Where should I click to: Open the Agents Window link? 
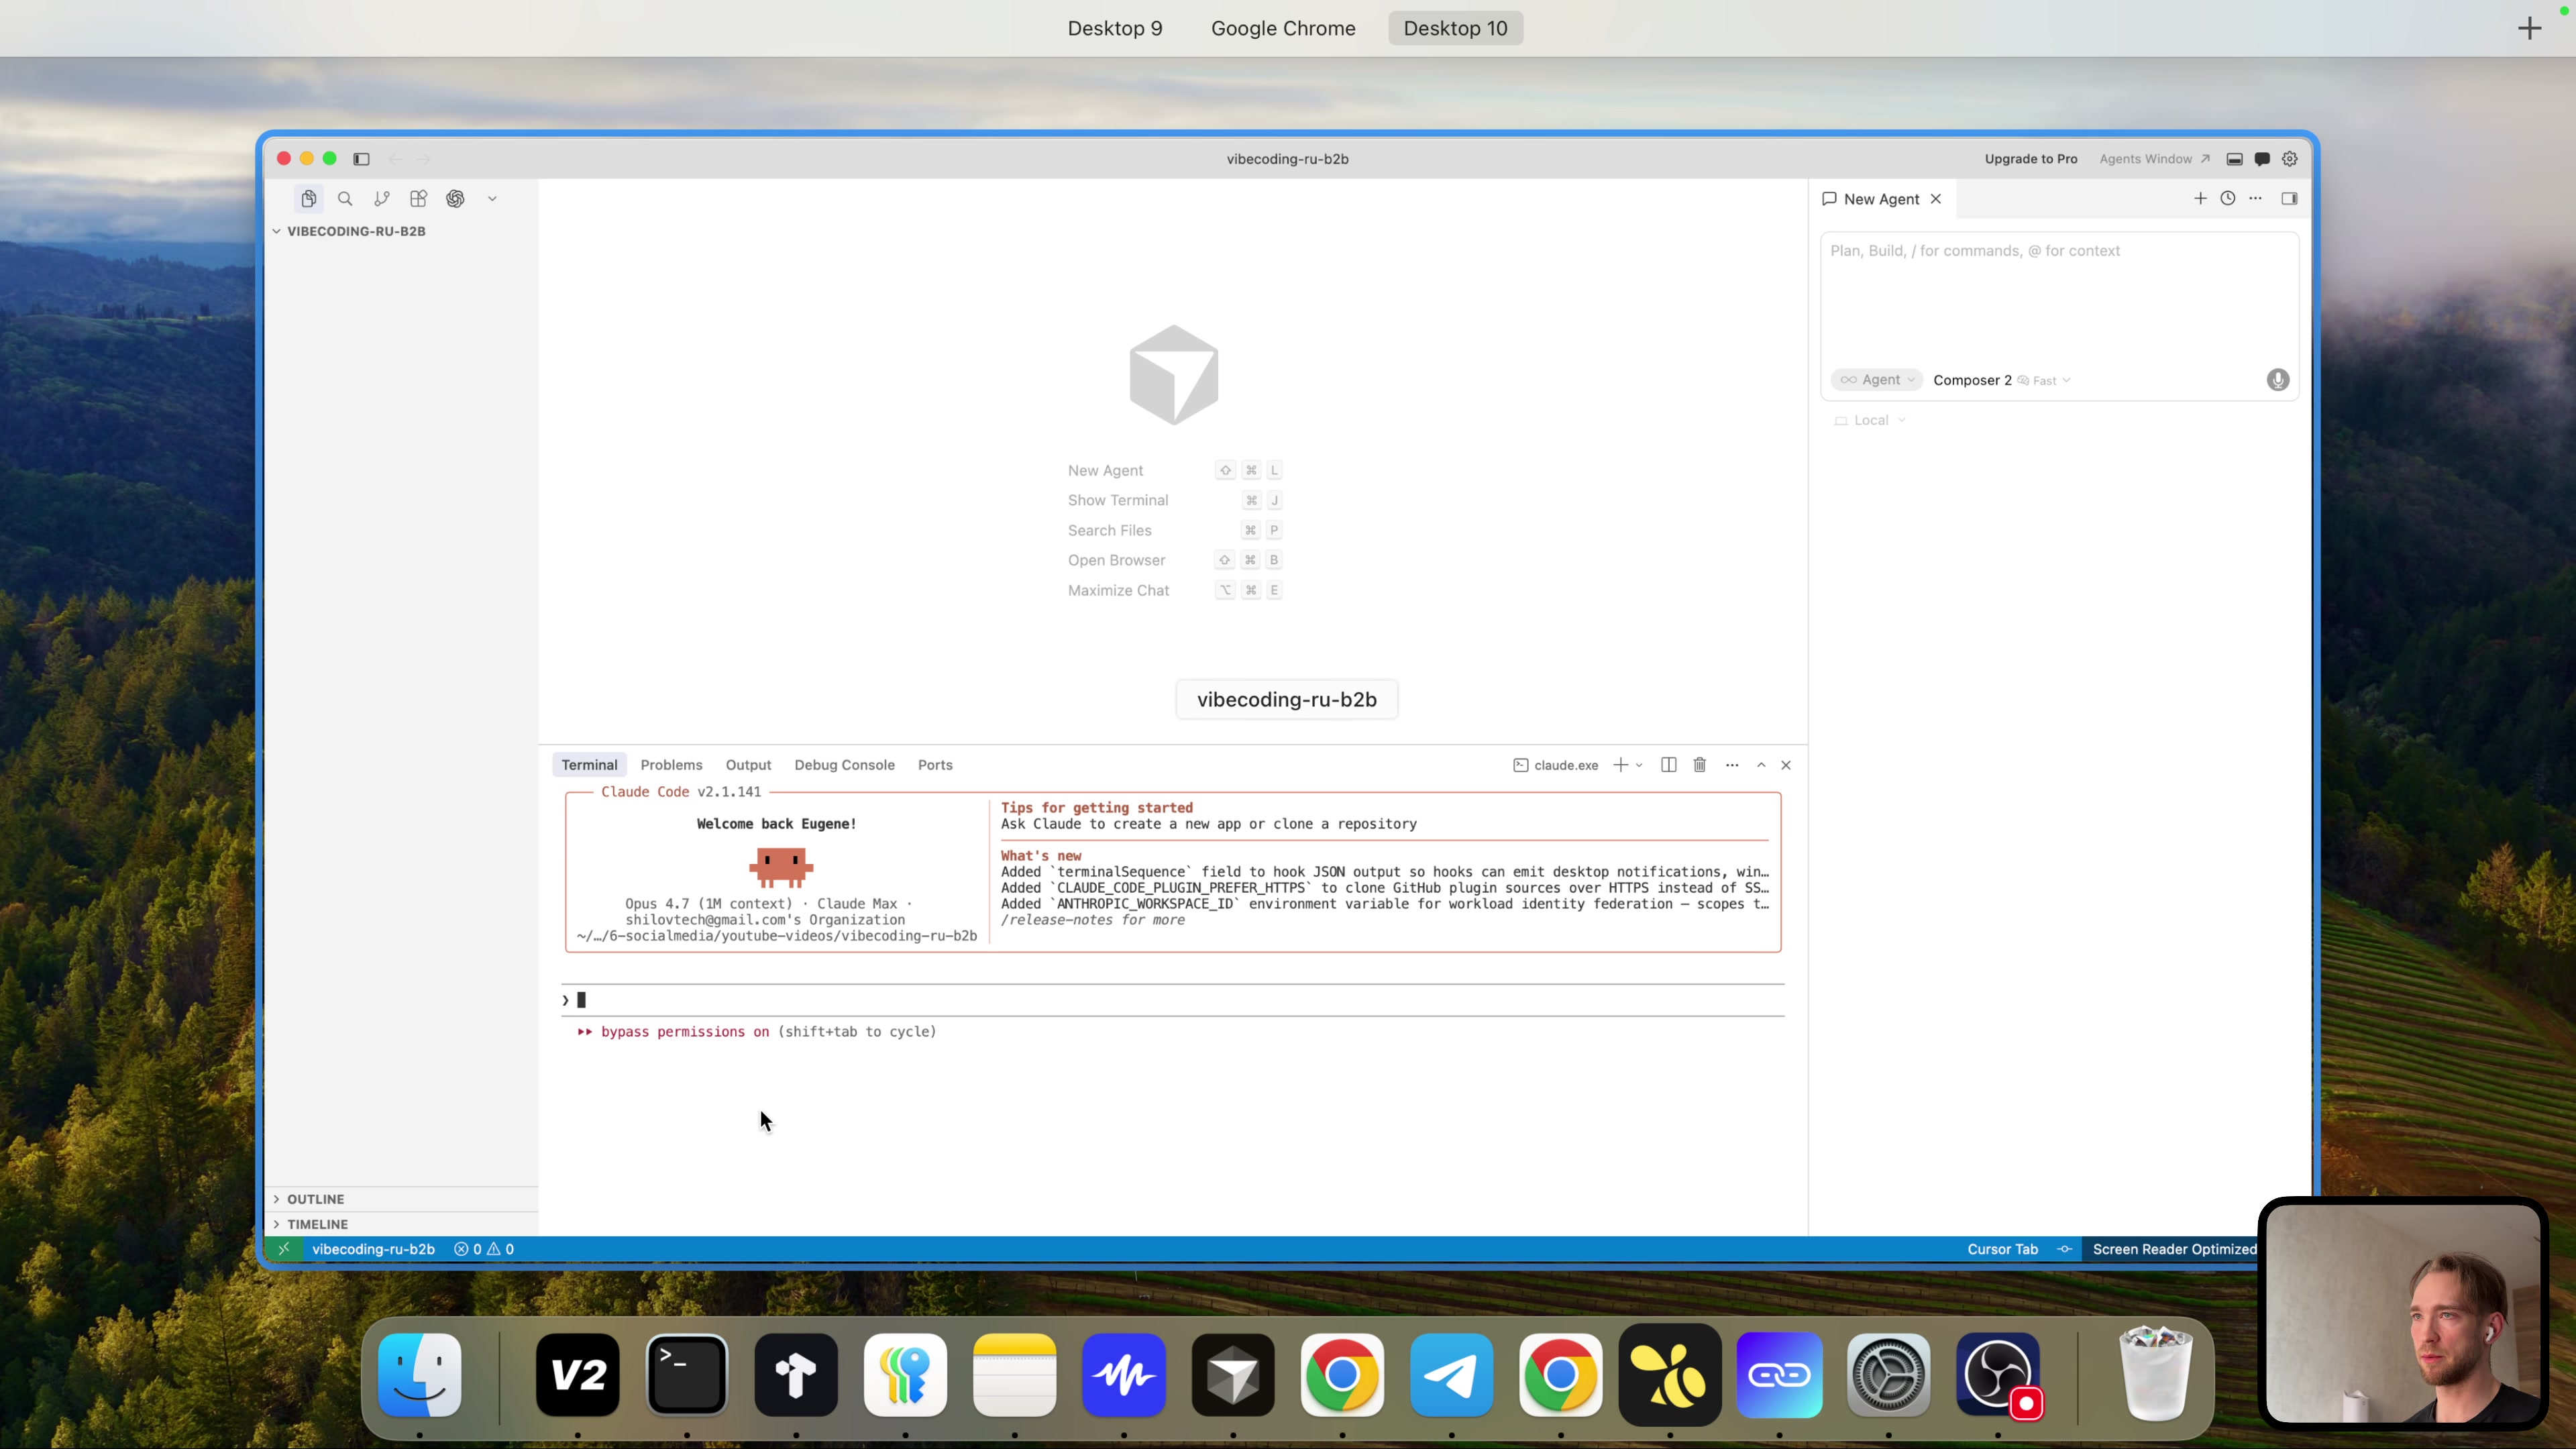tap(2154, 159)
